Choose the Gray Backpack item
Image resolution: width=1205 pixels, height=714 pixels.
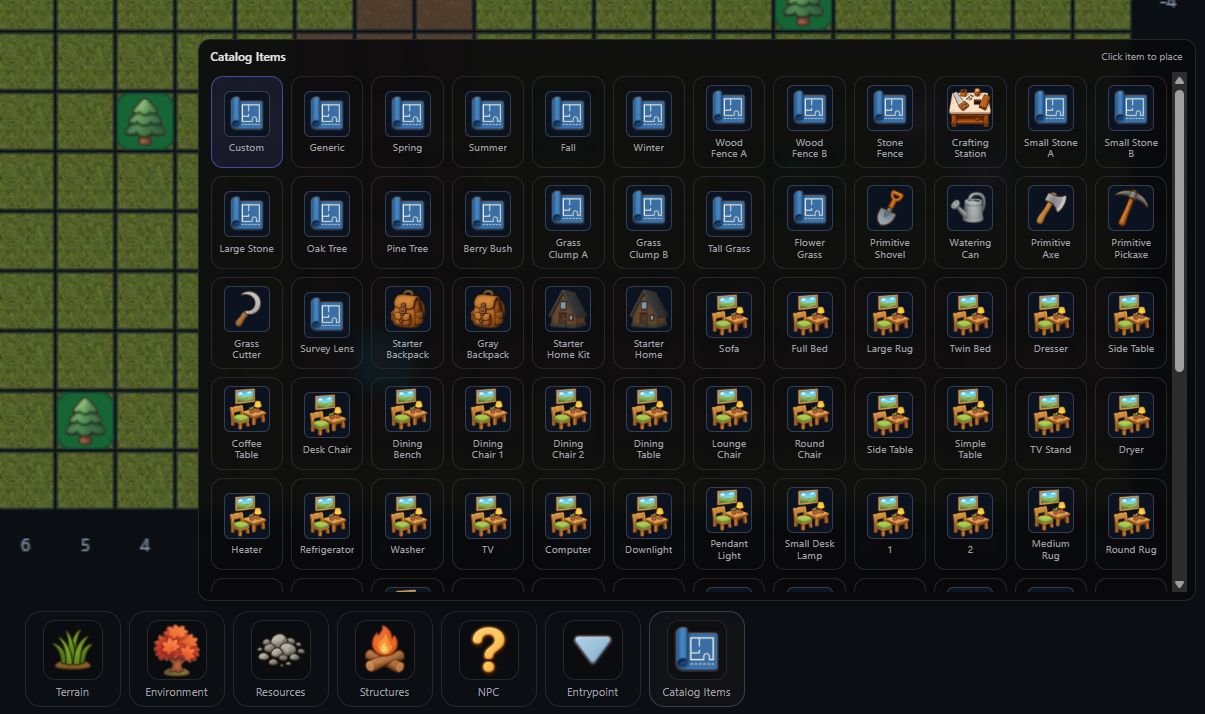[487, 322]
